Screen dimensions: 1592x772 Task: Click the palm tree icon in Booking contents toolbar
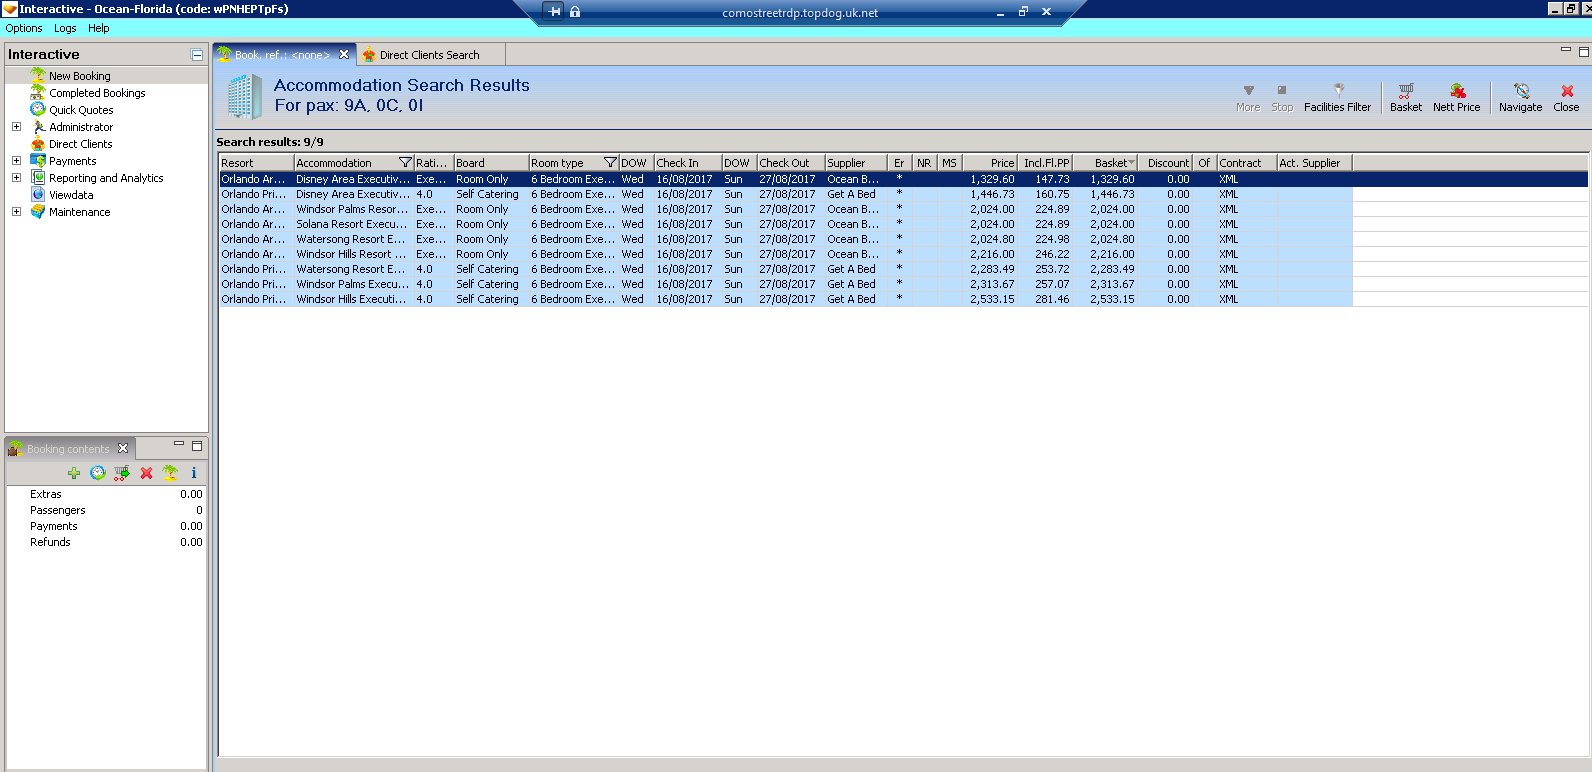click(x=170, y=473)
